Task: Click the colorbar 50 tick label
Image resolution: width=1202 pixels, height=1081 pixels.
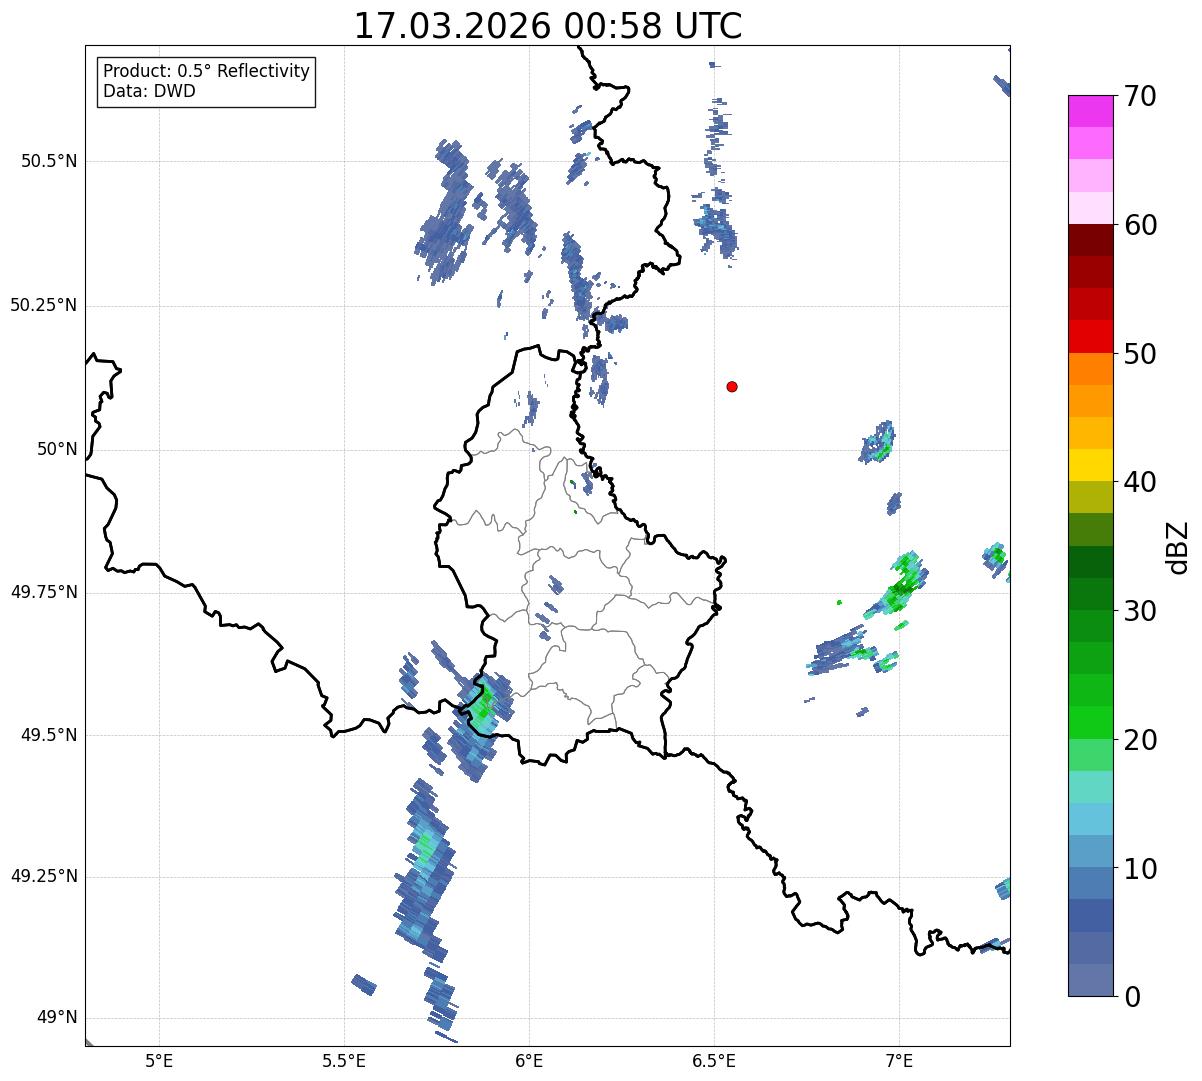Action: point(1139,354)
